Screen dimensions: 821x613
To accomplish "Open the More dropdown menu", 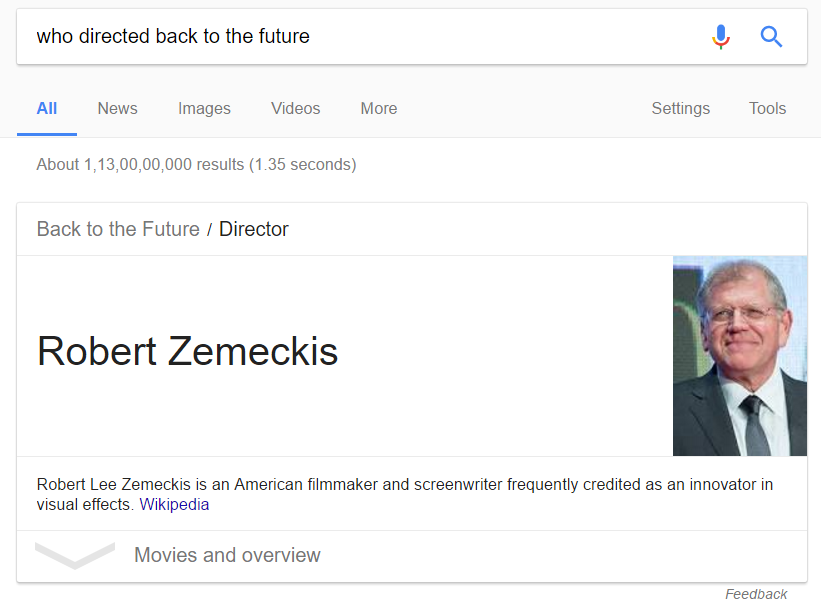I will coord(379,108).
